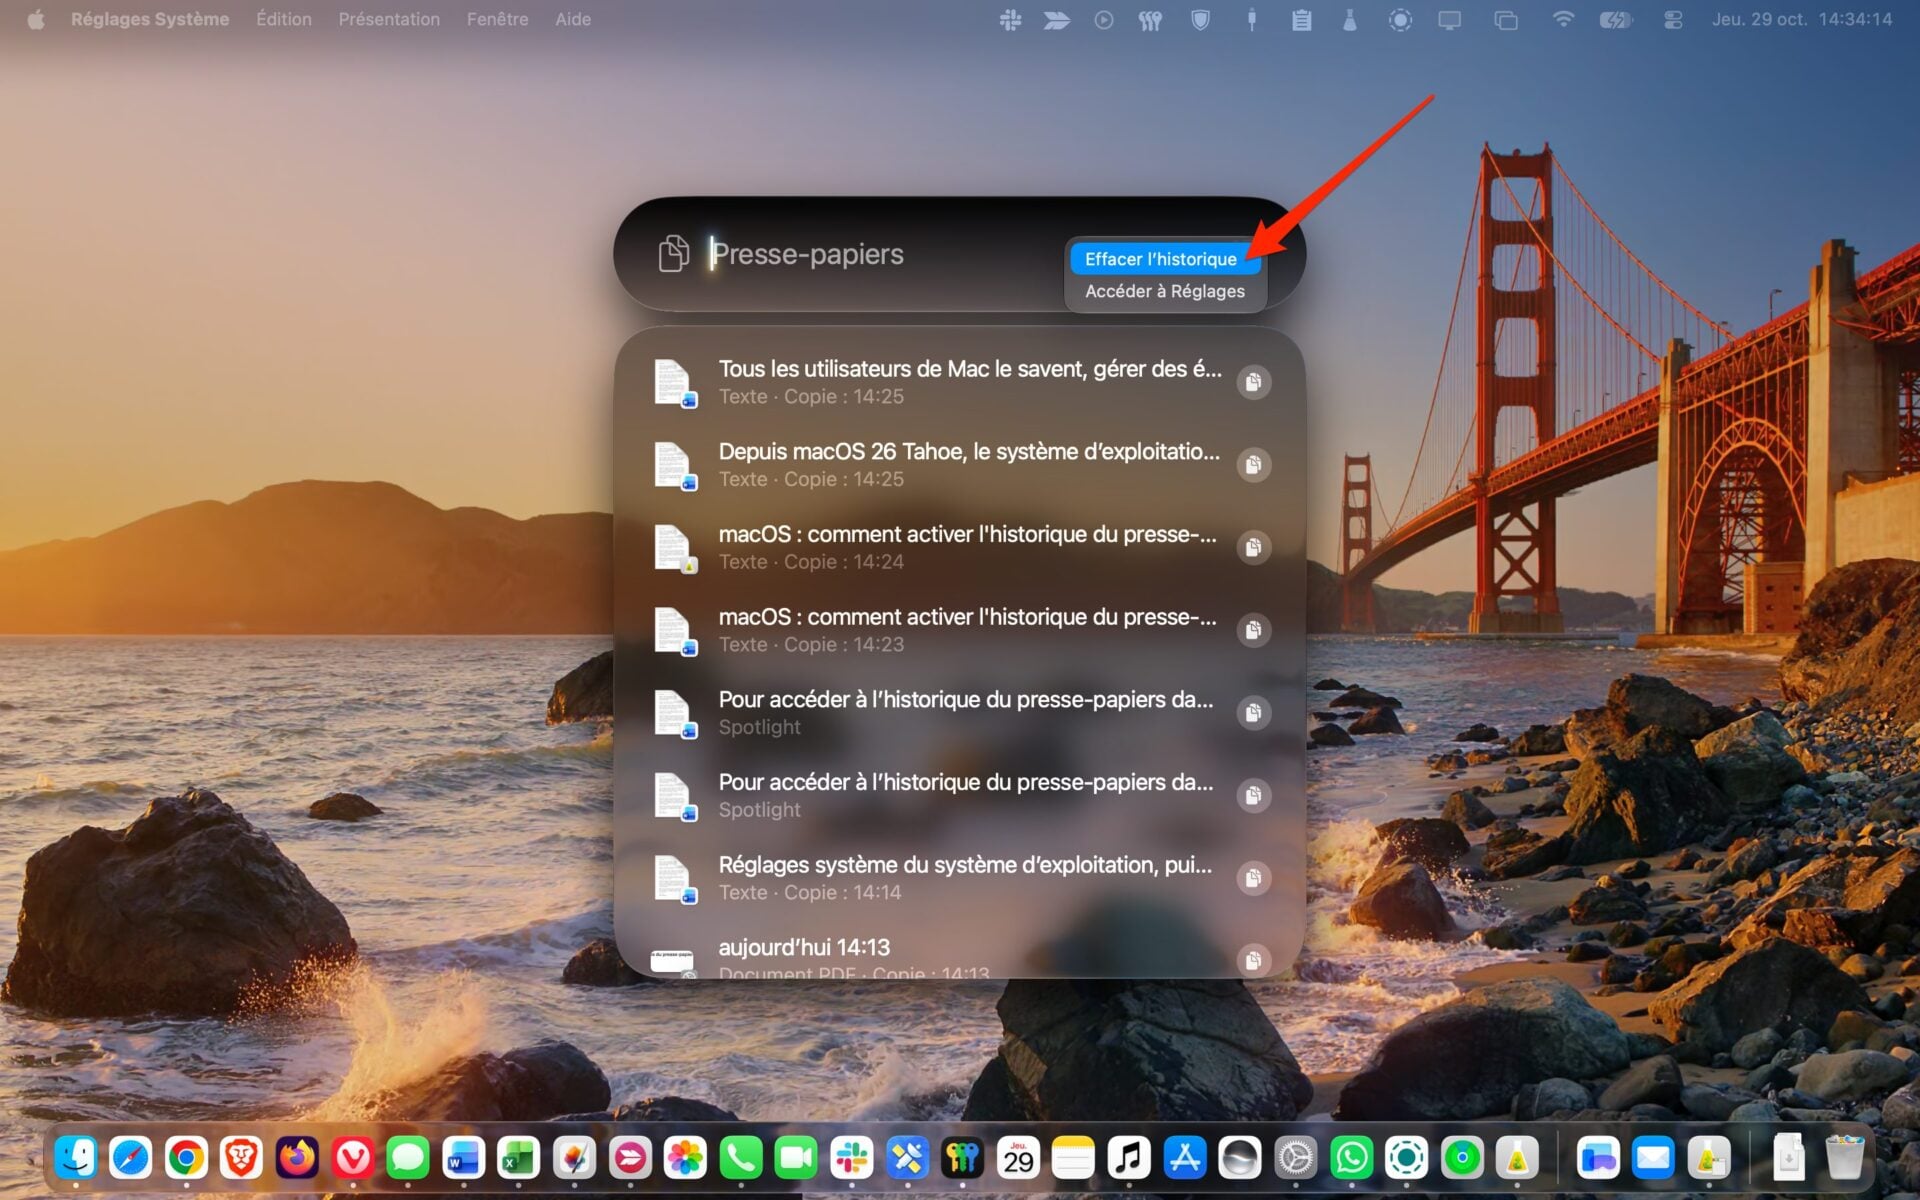Open Music from the Dock
Screen dimensions: 1920x1200
pyautogui.click(x=1129, y=1158)
